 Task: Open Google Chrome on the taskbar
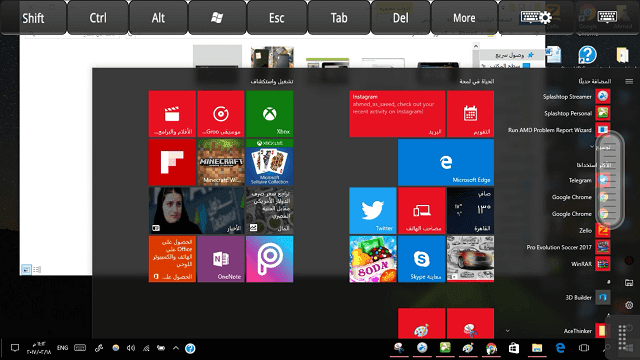[491, 348]
